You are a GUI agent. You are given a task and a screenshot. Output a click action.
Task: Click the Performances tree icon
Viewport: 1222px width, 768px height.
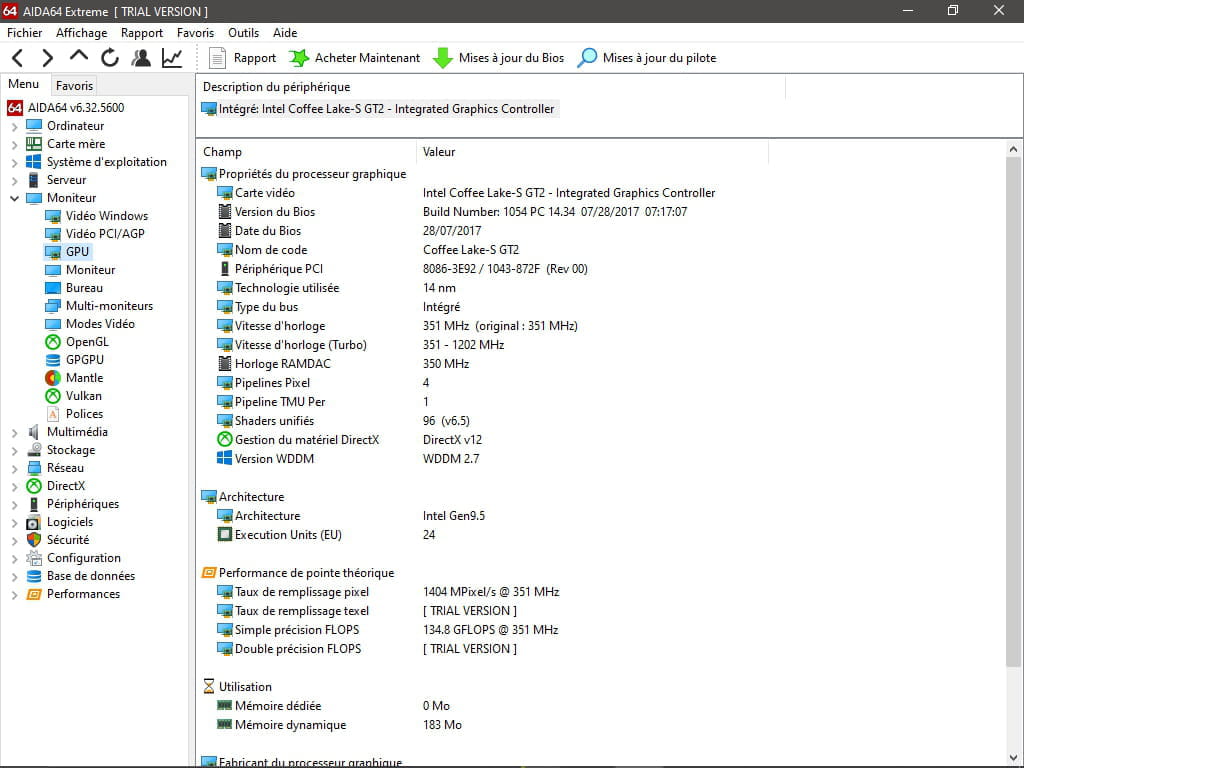click(x=34, y=594)
